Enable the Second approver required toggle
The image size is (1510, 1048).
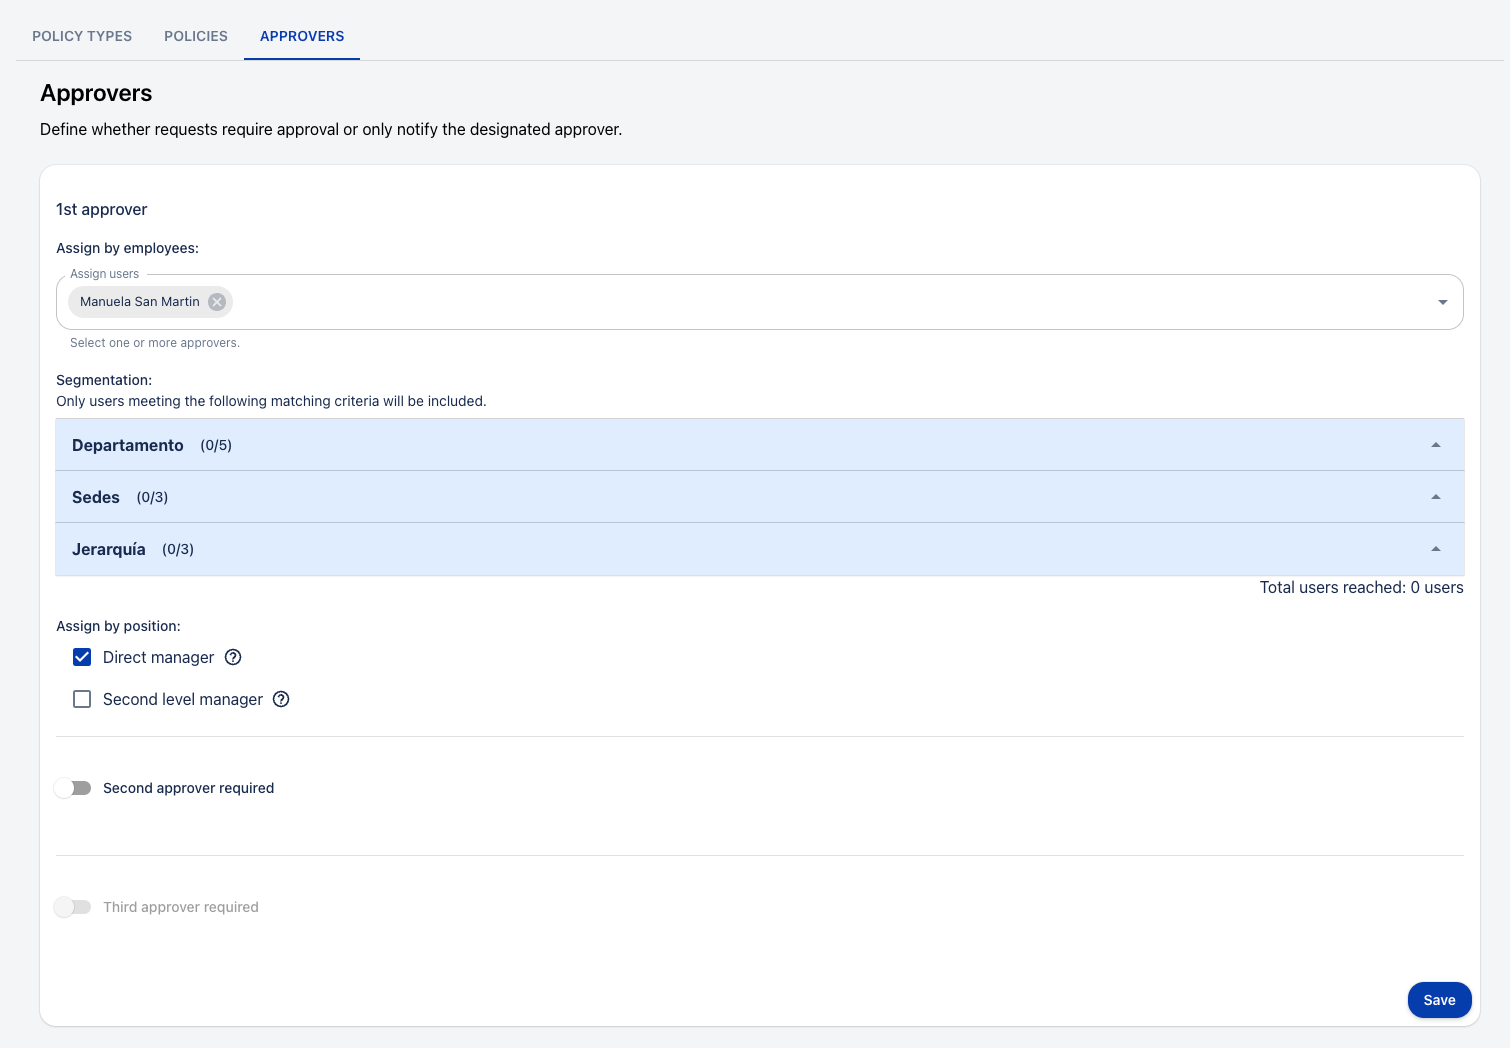(x=73, y=788)
